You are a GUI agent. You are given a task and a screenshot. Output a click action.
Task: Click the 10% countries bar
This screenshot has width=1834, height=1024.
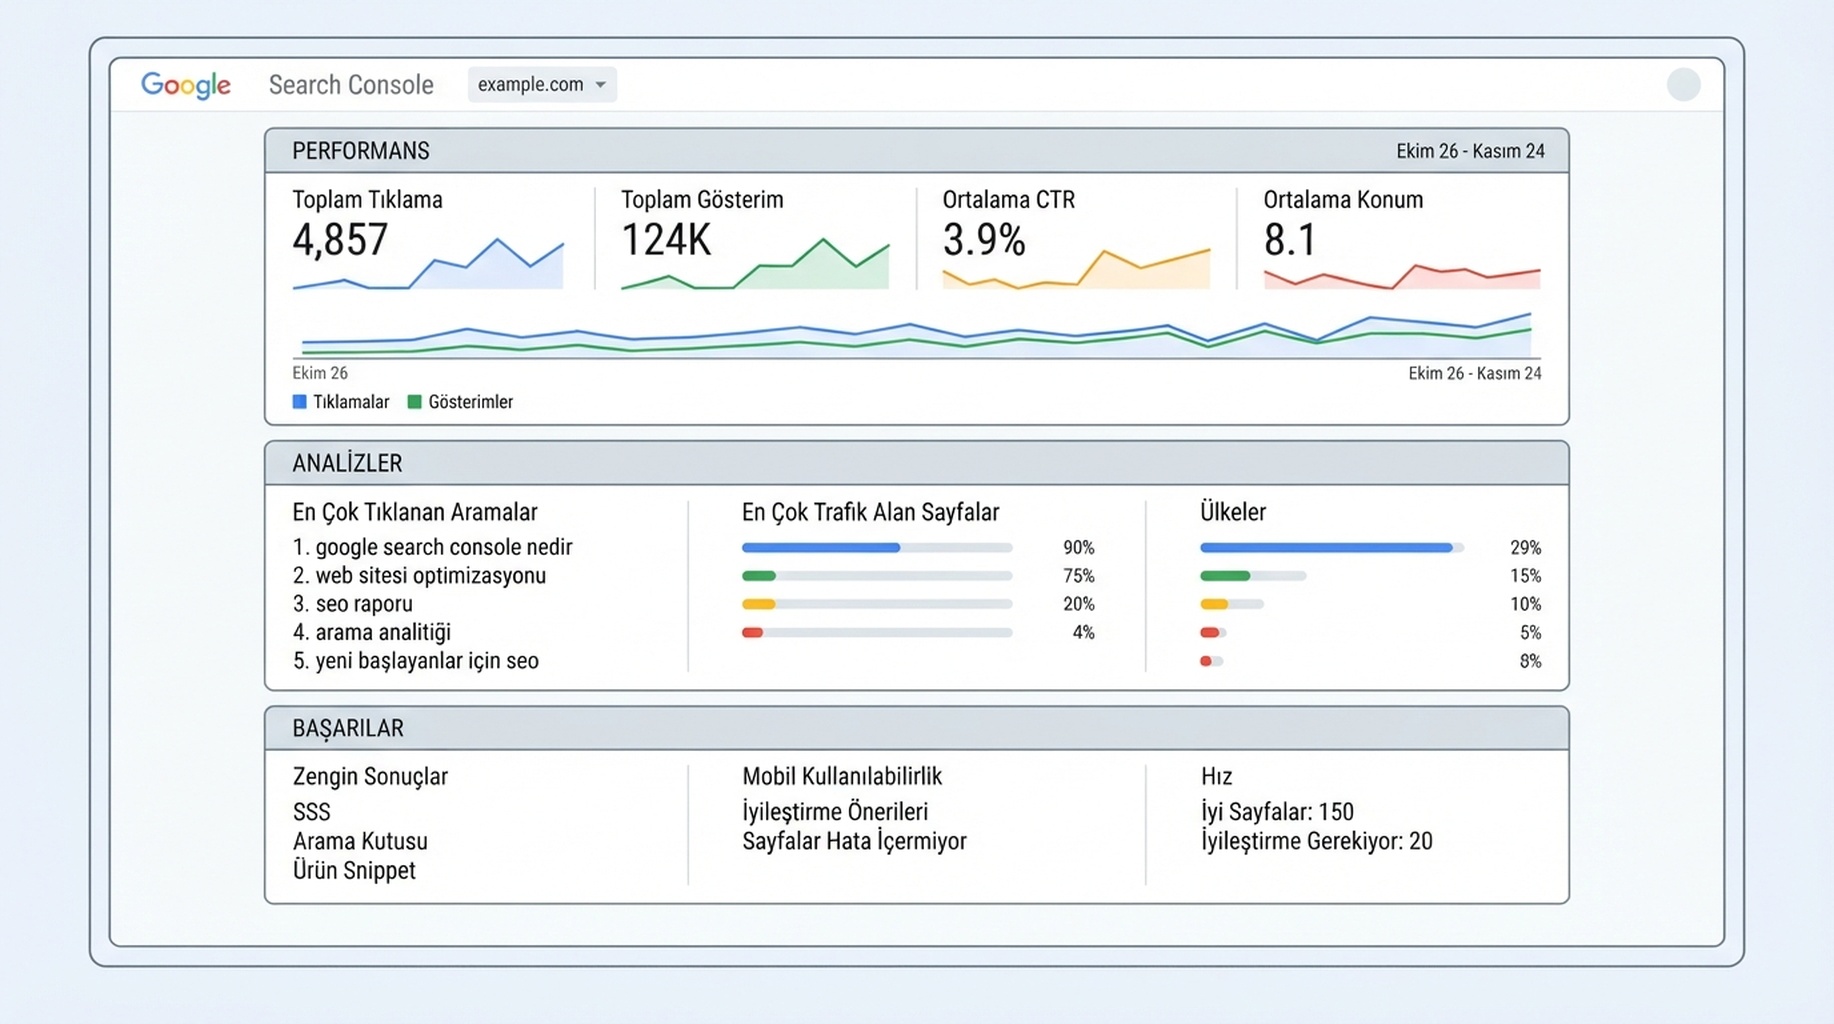pyautogui.click(x=1232, y=604)
